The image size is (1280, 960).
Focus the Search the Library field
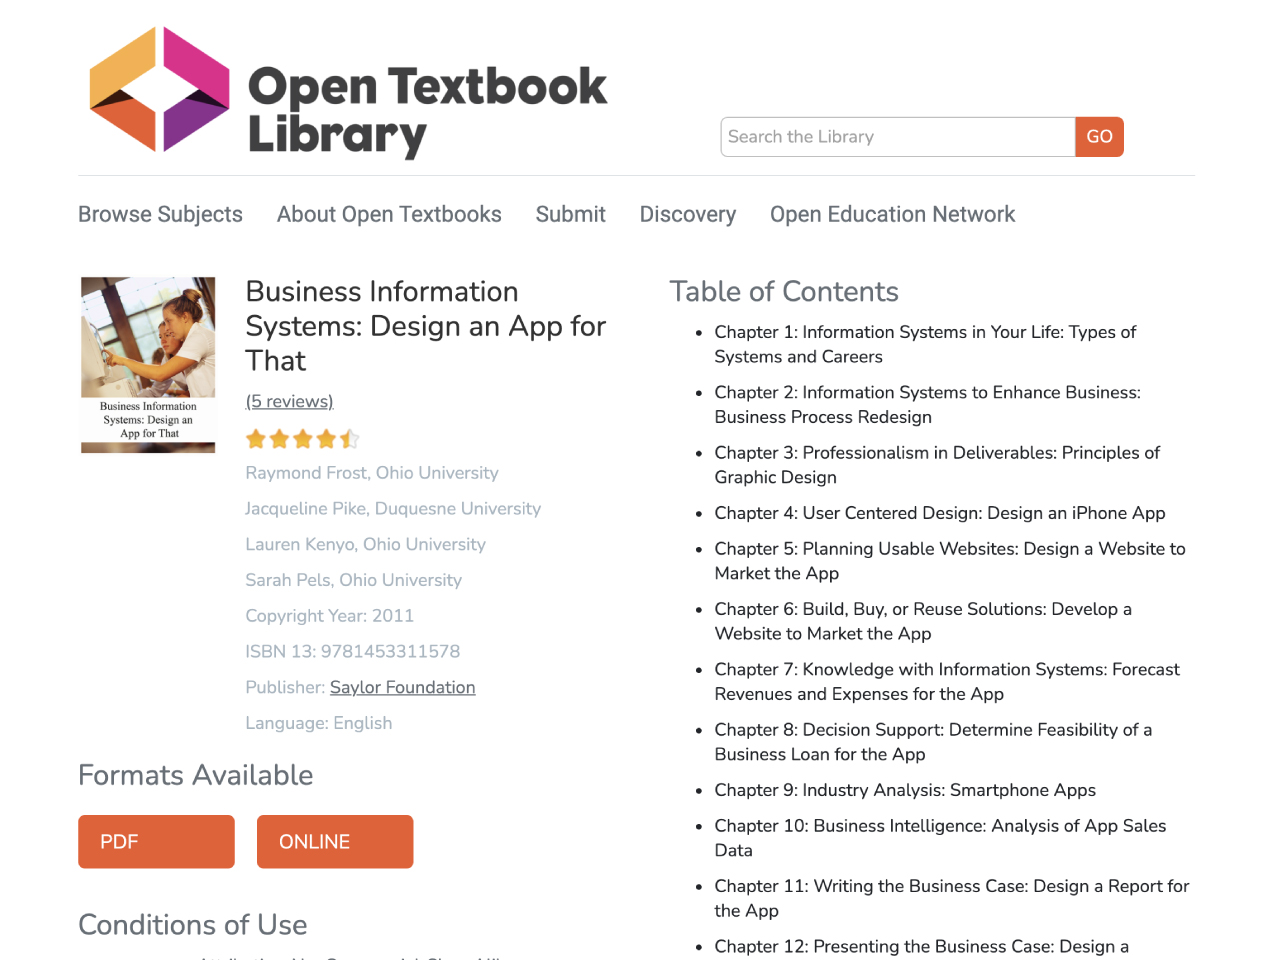[898, 137]
